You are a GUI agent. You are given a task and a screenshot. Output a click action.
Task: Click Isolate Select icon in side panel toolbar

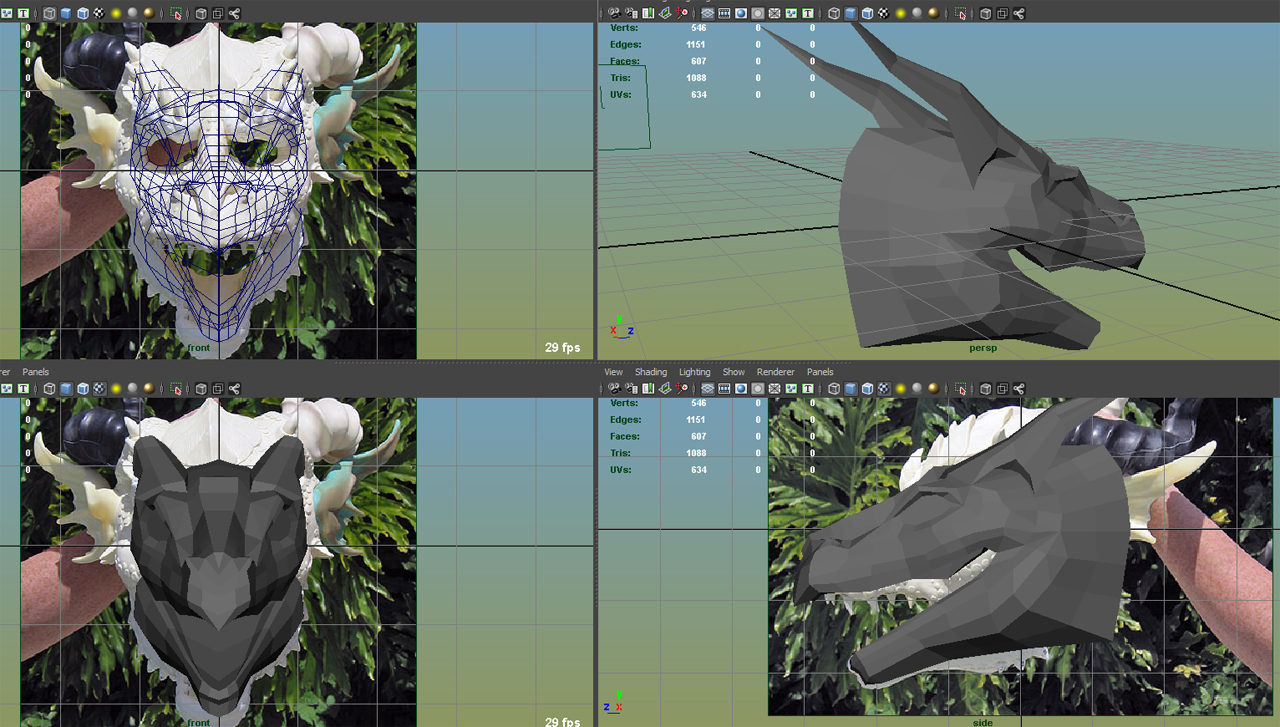point(961,389)
